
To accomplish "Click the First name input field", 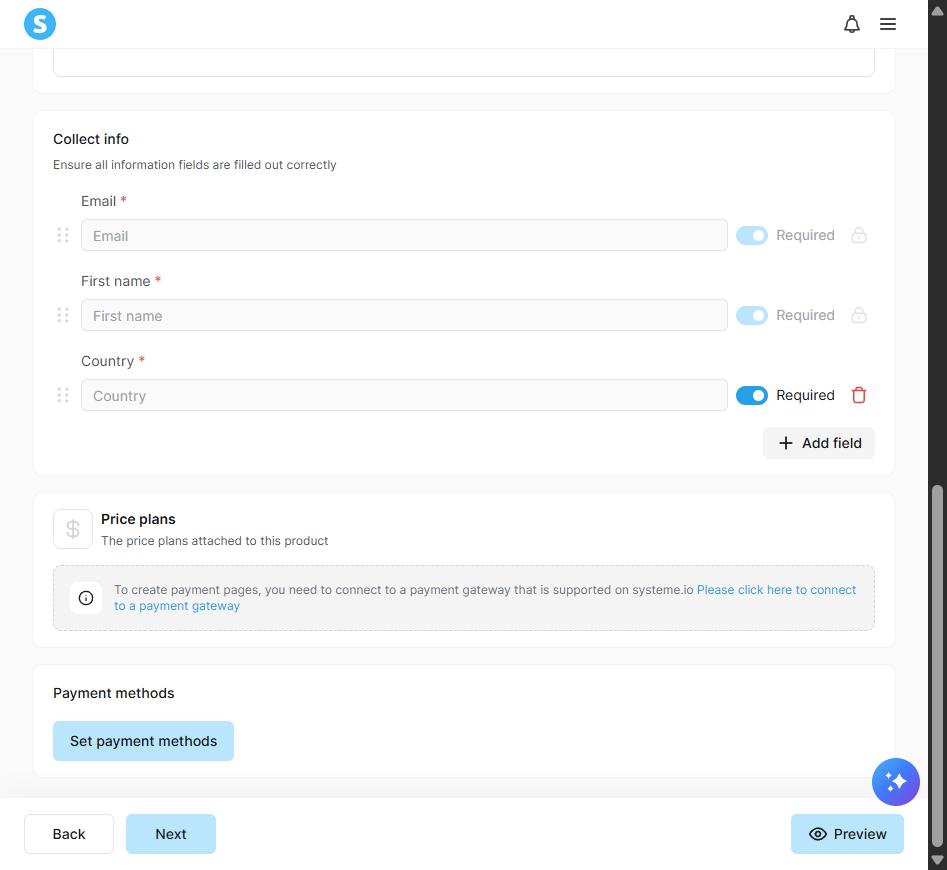I will point(404,315).
